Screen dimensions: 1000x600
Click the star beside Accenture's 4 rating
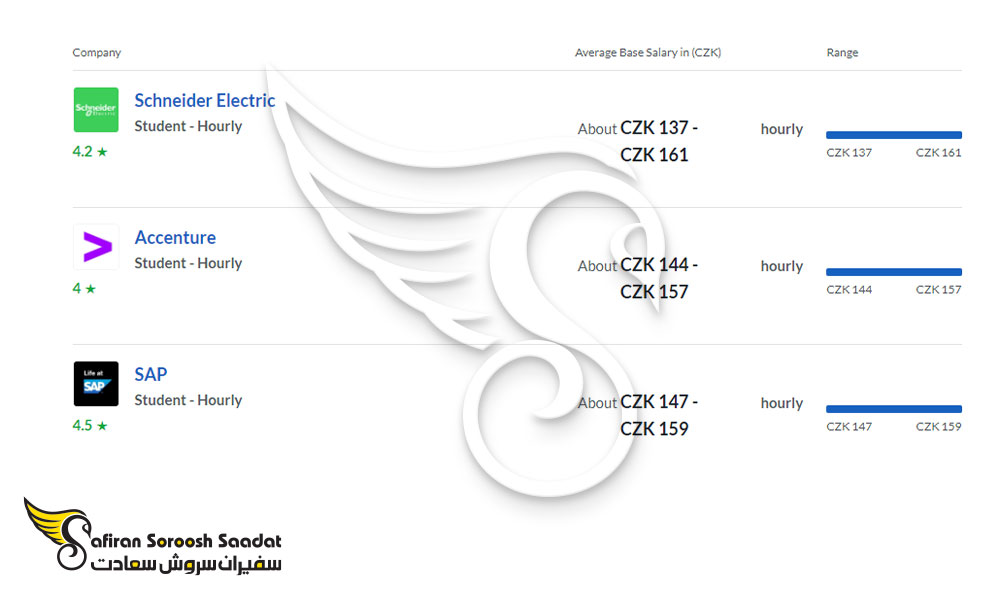coord(91,289)
